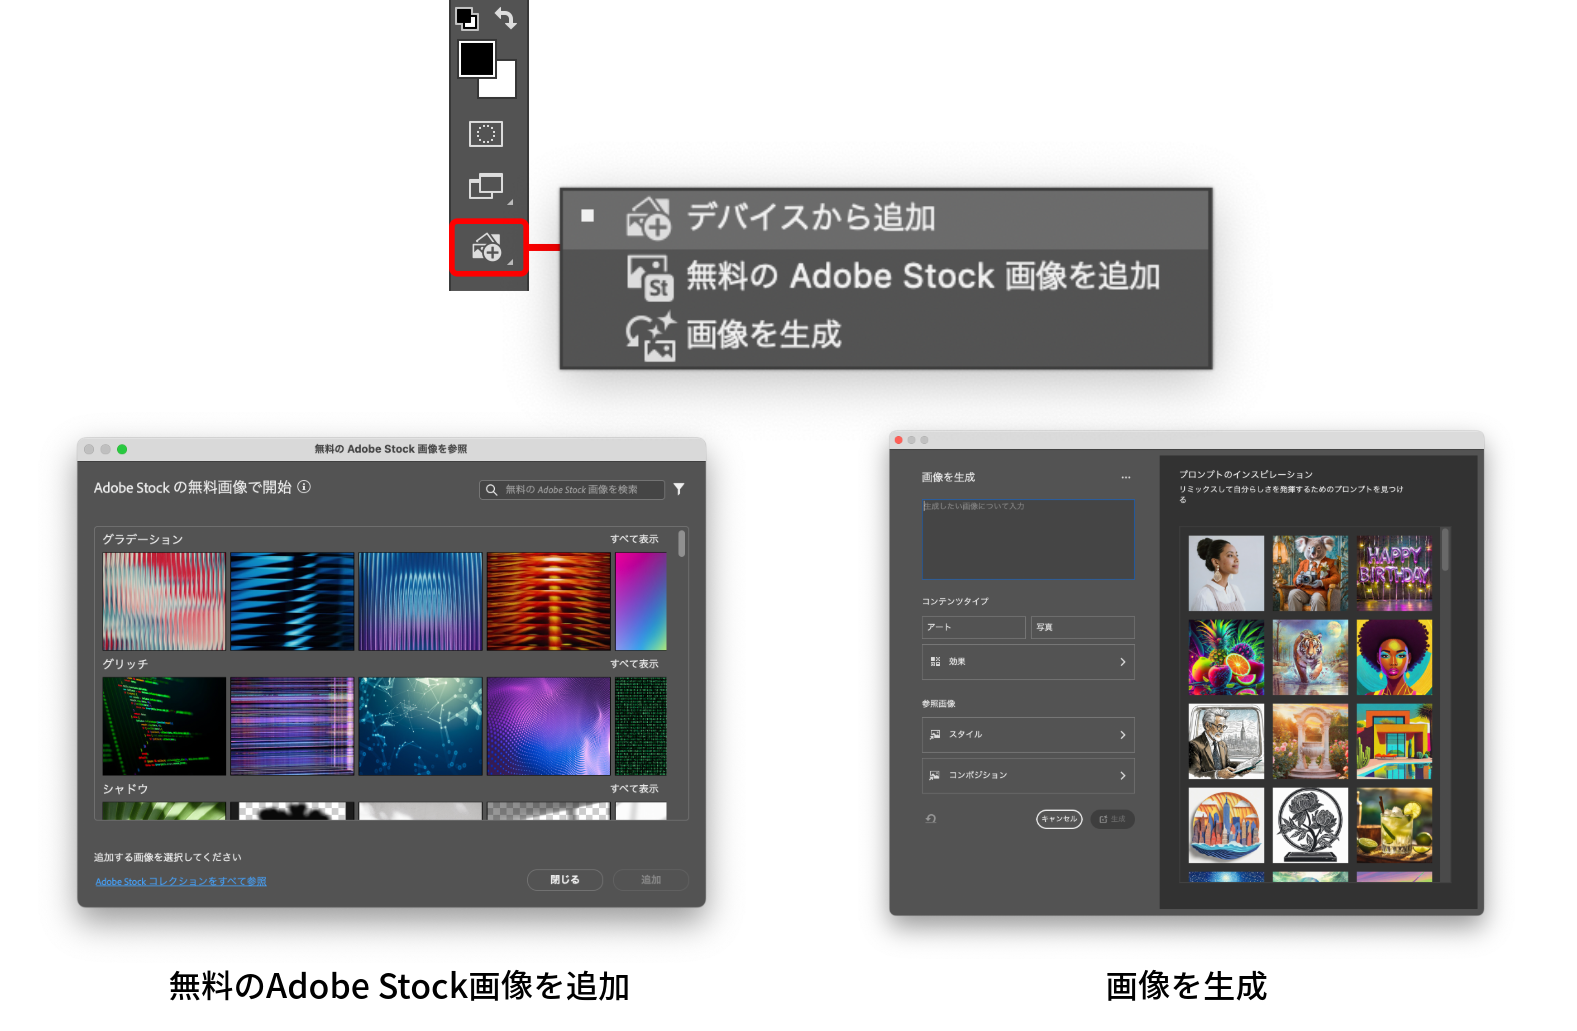Click the filter funnel icon in Adobe Stock dialog

click(x=679, y=489)
